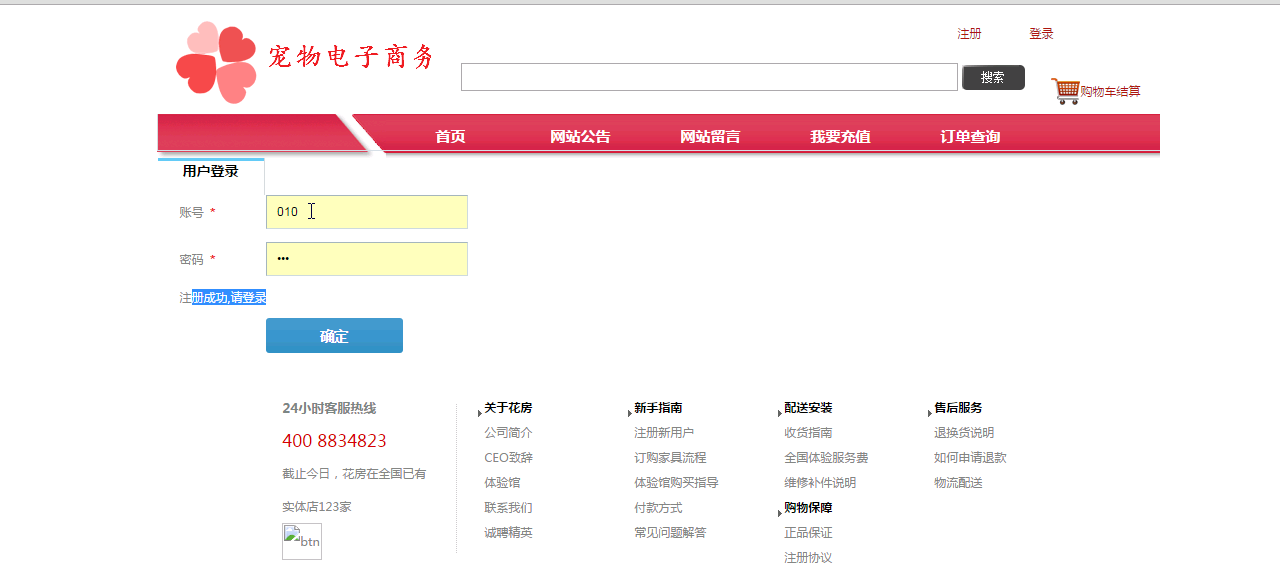Open the 登录 link at top
1280x575 pixels.
(x=1041, y=34)
